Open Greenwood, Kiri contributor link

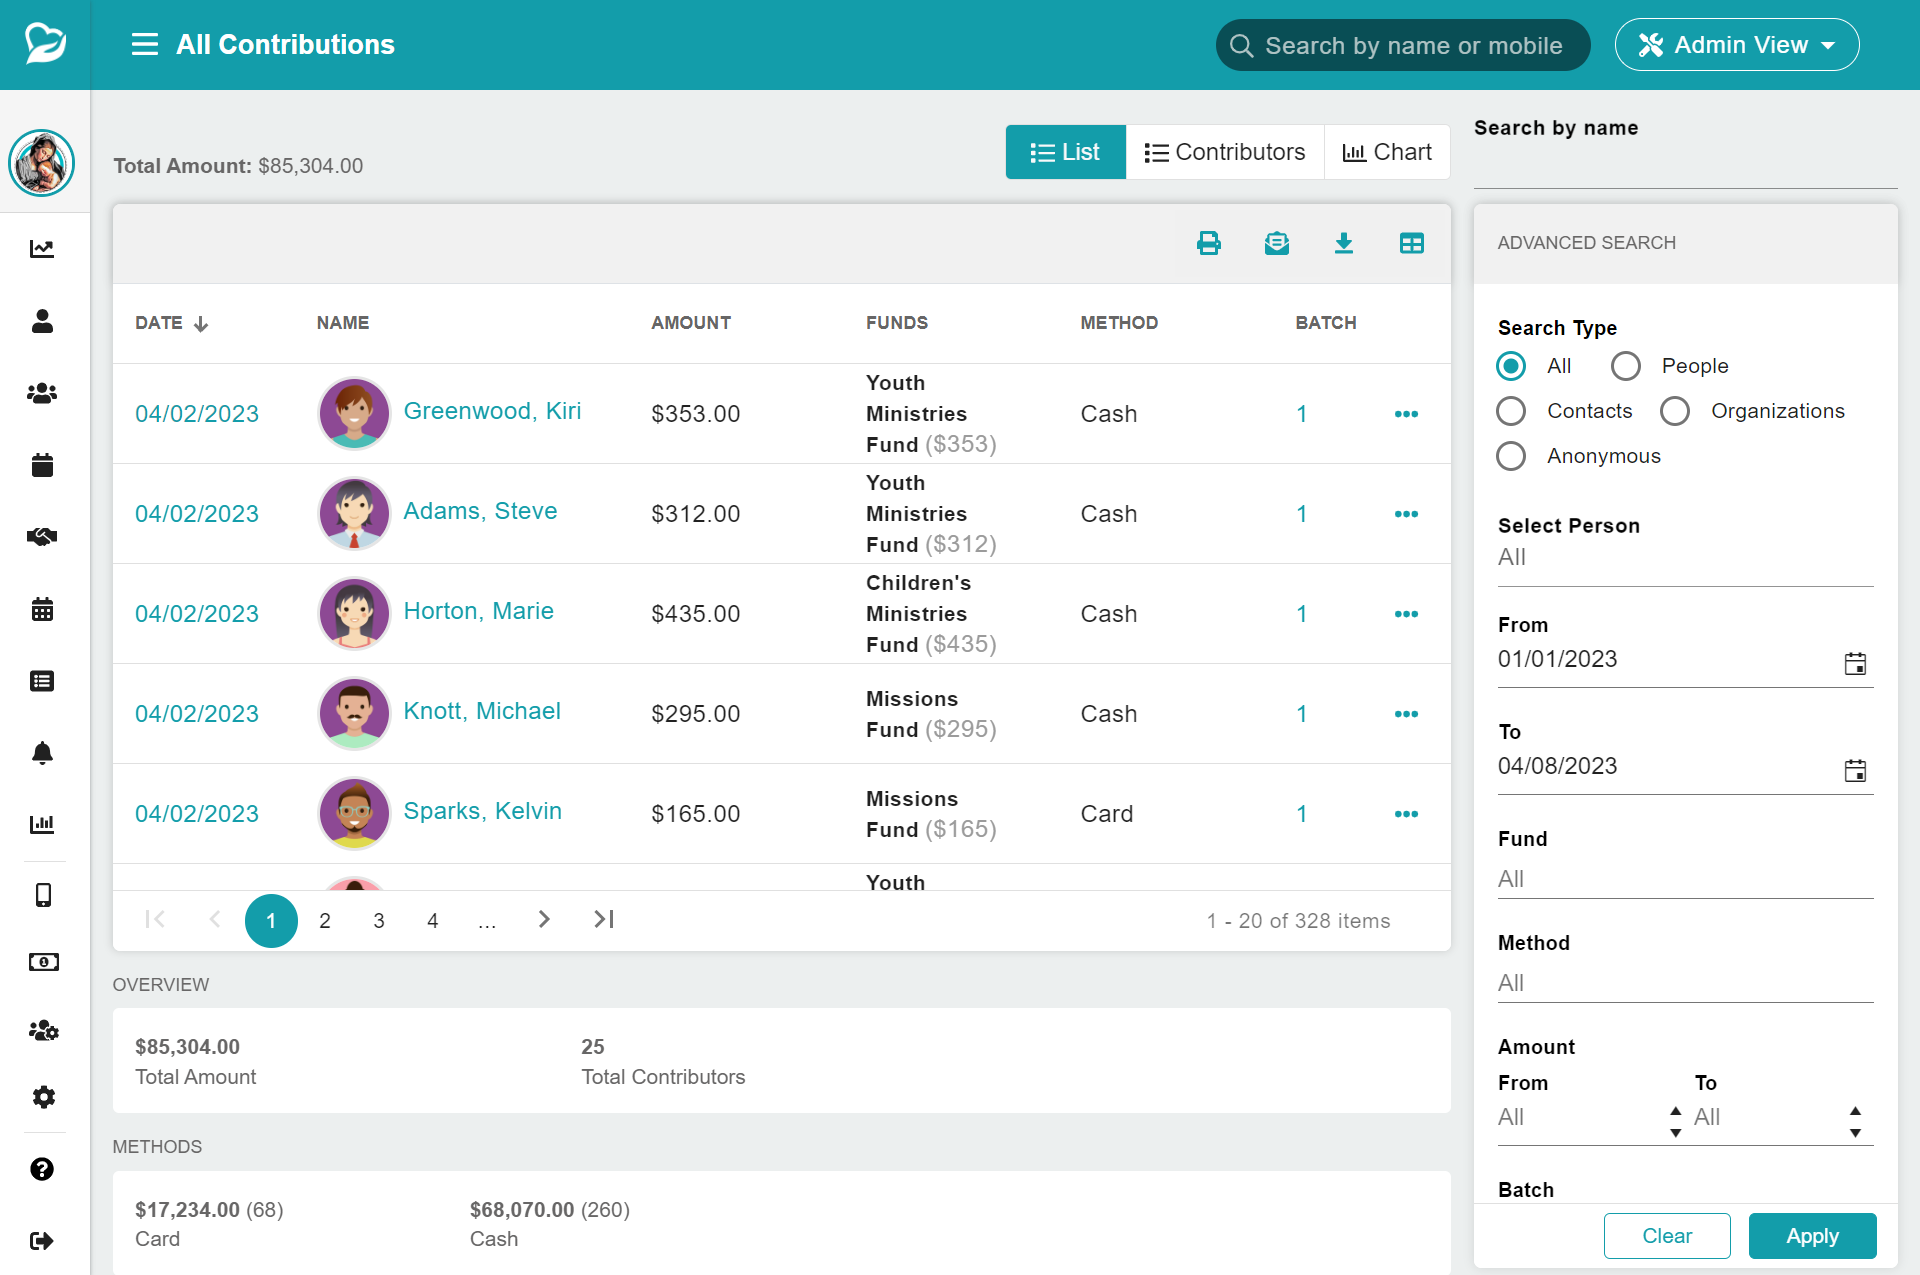492,411
